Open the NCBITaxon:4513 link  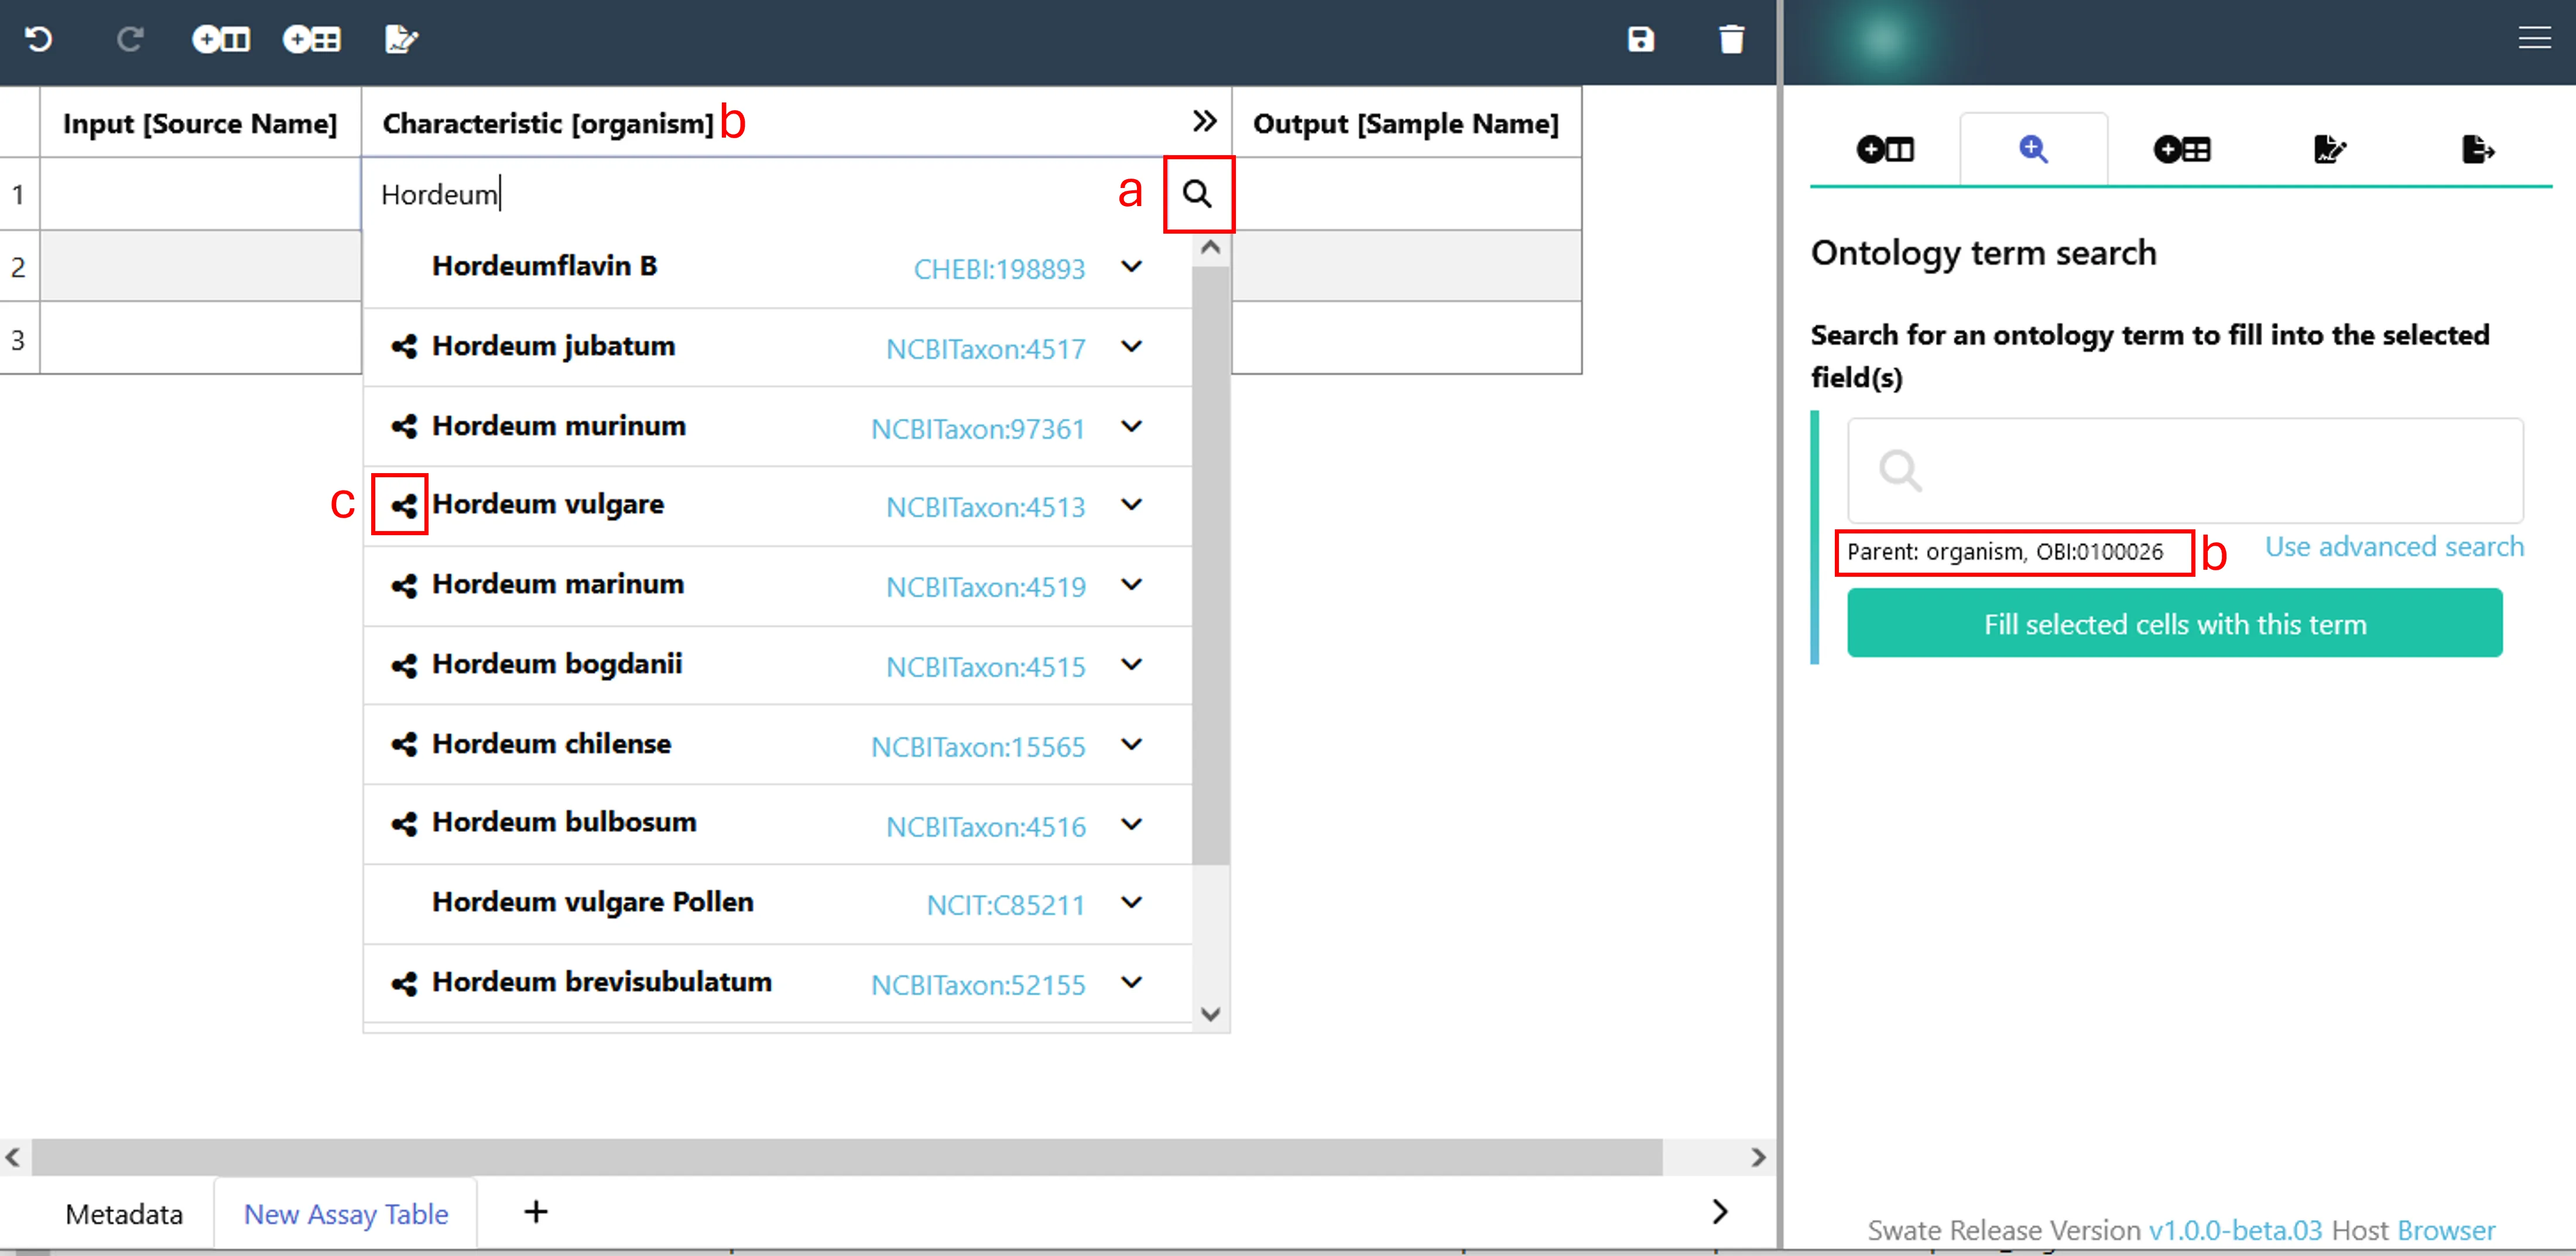(x=985, y=507)
